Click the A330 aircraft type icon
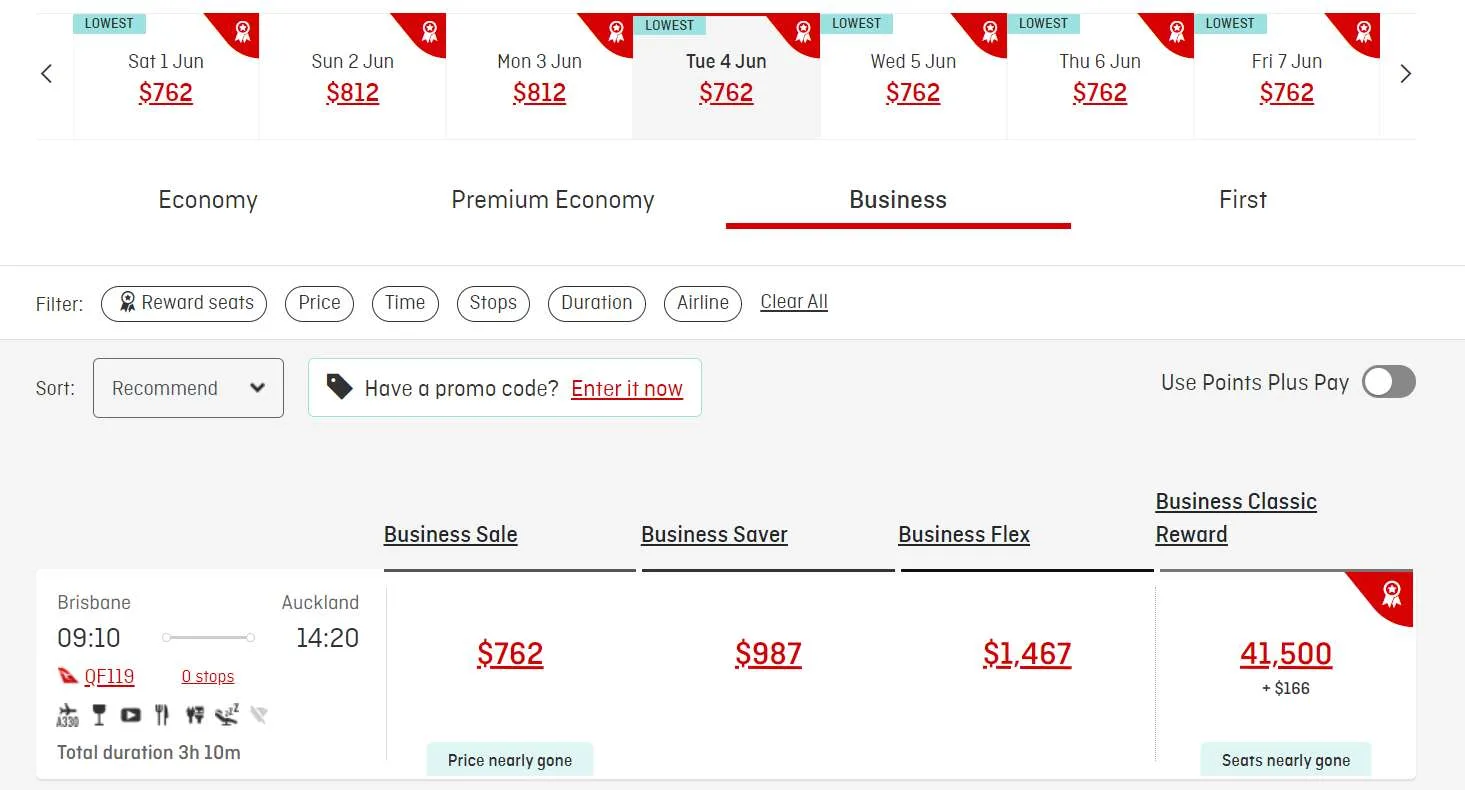 point(67,716)
